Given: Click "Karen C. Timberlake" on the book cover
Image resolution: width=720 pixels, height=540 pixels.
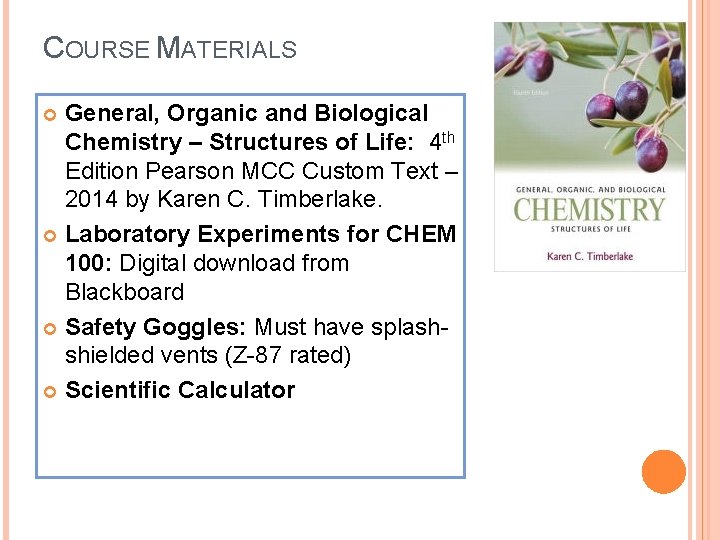Looking at the screenshot, I should point(589,256).
